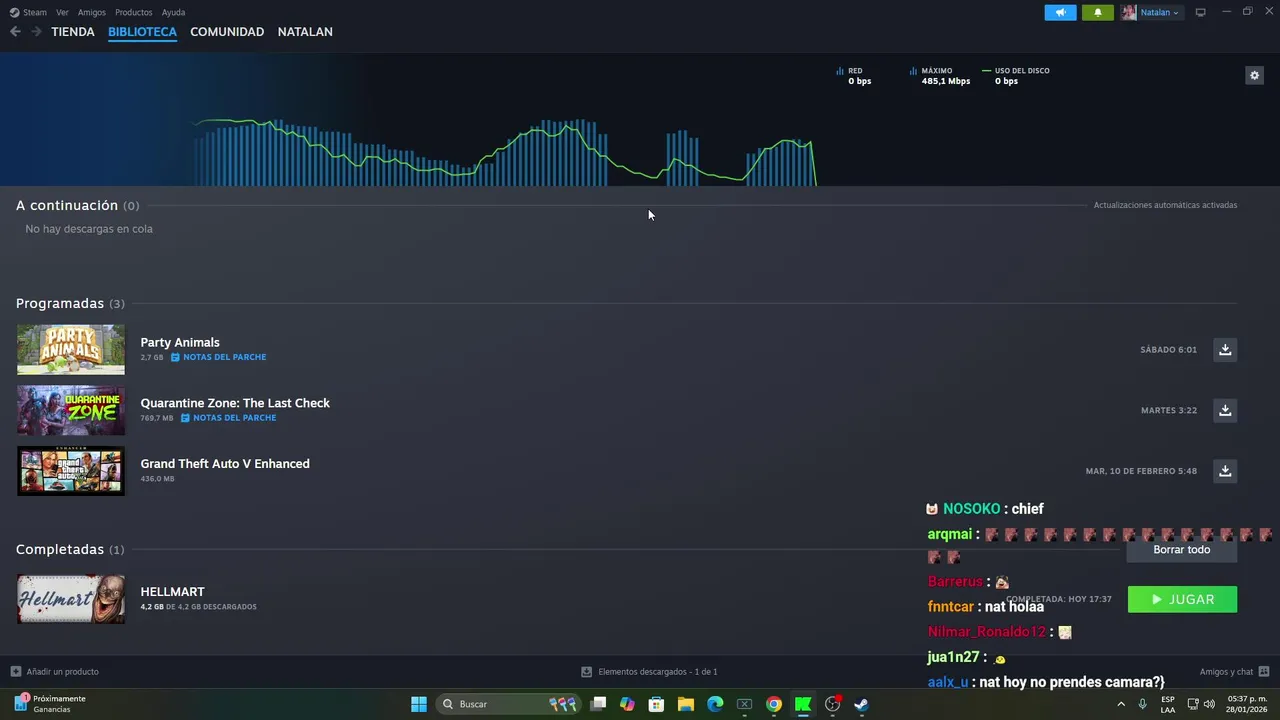Click the Steam icon on taskbar

tap(861, 704)
